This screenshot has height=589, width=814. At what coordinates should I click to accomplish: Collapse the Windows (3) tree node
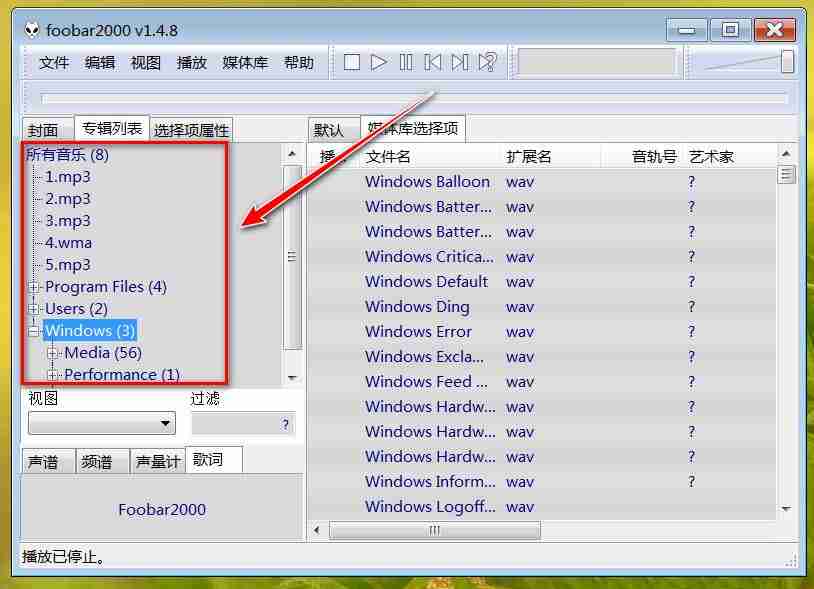tap(34, 331)
